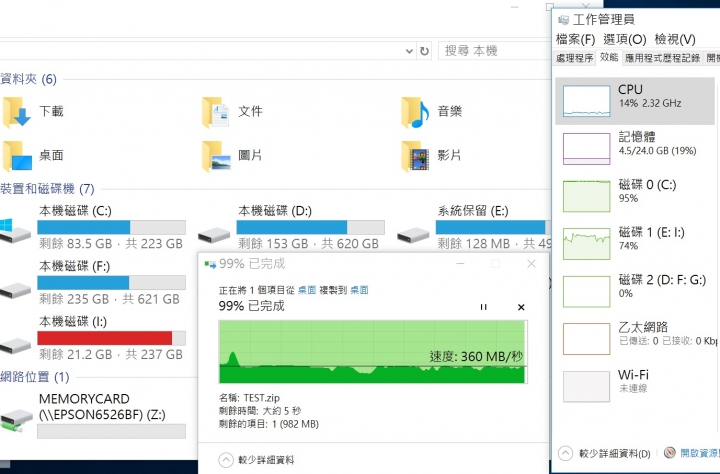Select the 乙太網路 graph thumbnail
The height and width of the screenshot is (474, 720).
pos(586,339)
